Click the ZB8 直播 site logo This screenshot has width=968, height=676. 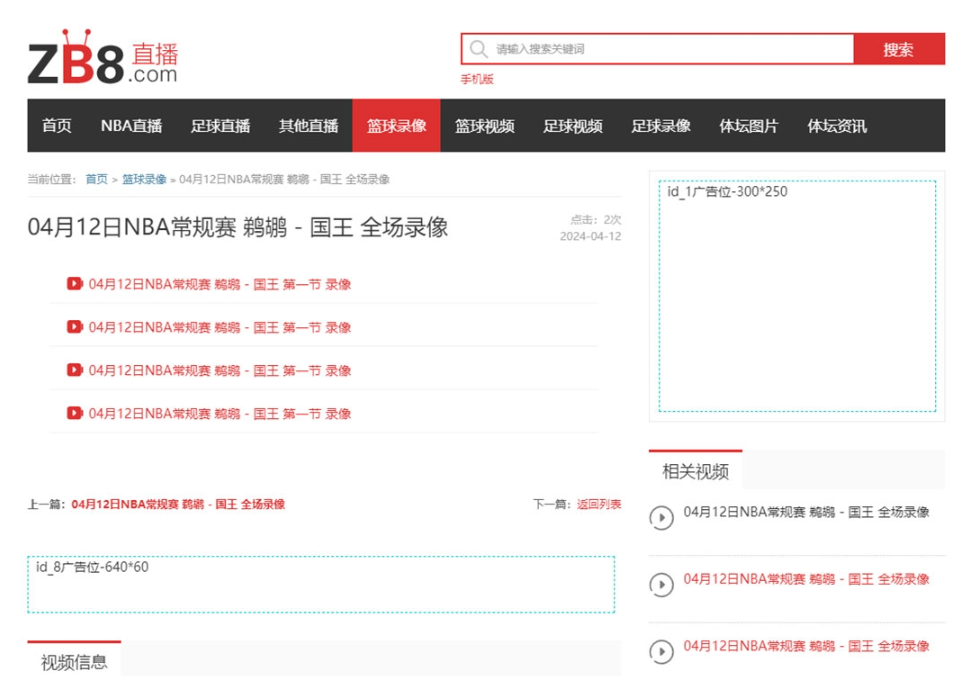coord(102,60)
